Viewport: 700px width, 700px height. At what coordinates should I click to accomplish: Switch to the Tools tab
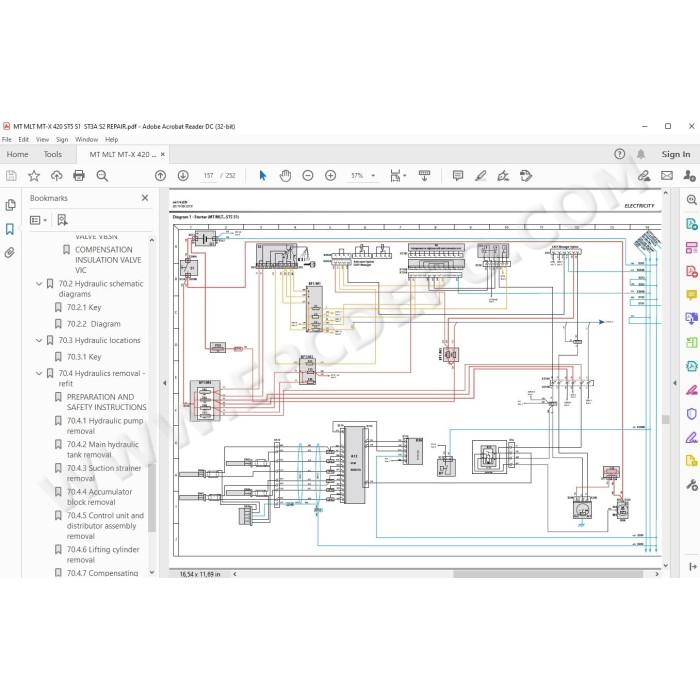(x=53, y=154)
